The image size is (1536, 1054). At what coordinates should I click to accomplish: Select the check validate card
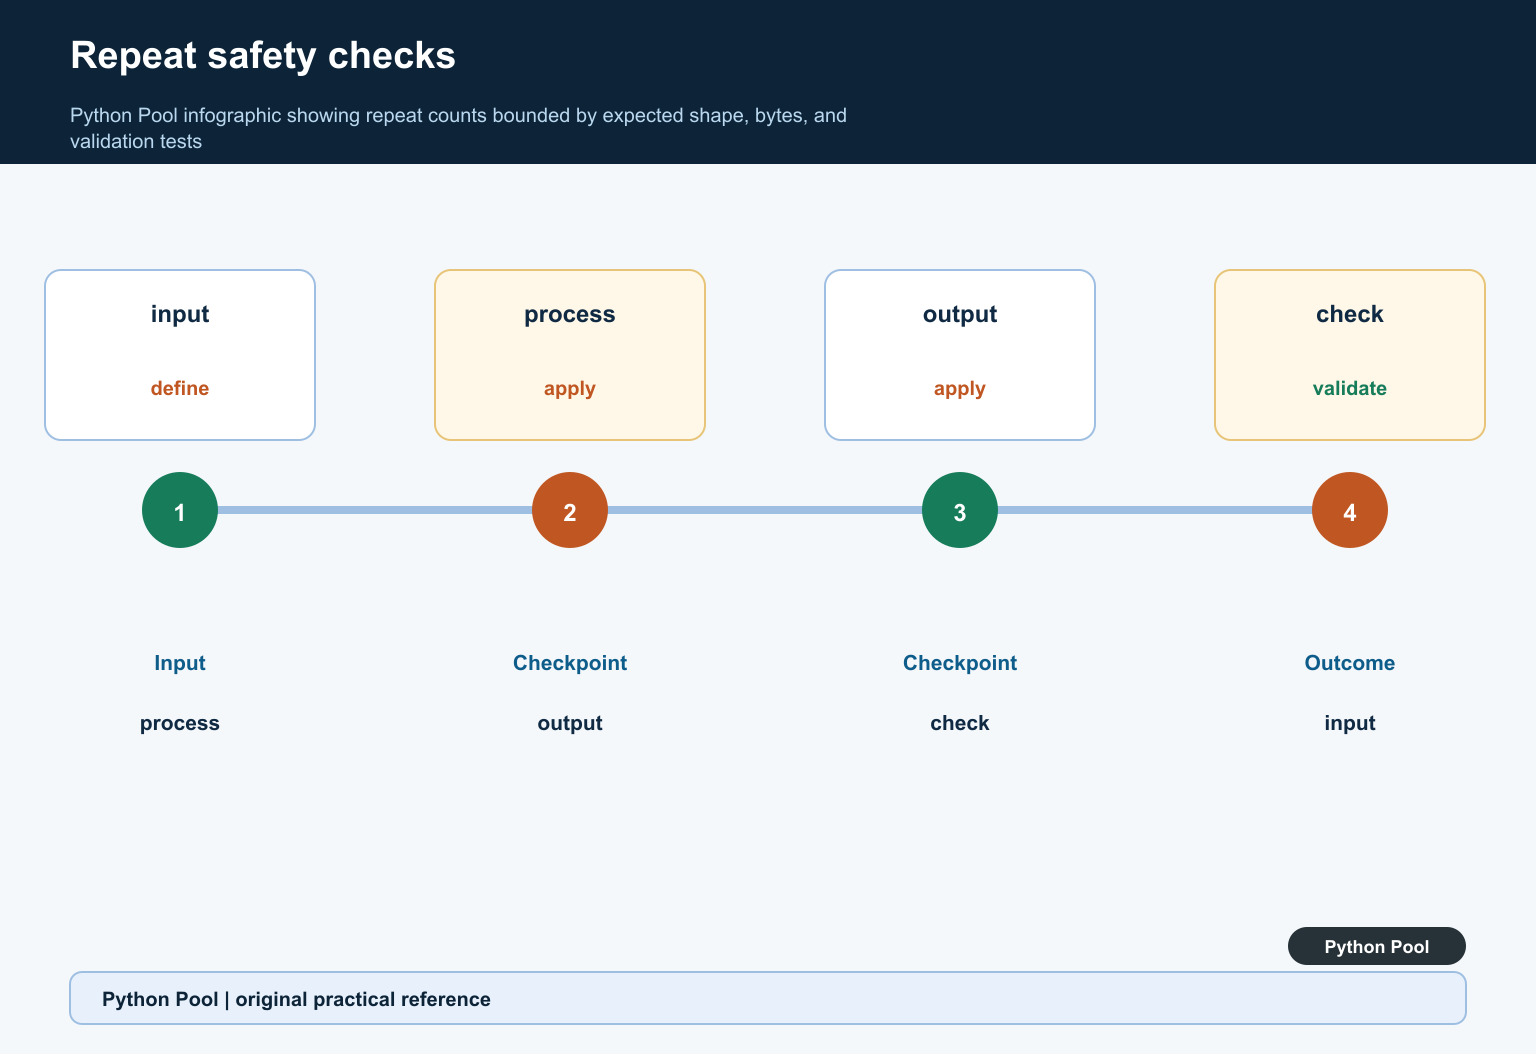point(1350,355)
